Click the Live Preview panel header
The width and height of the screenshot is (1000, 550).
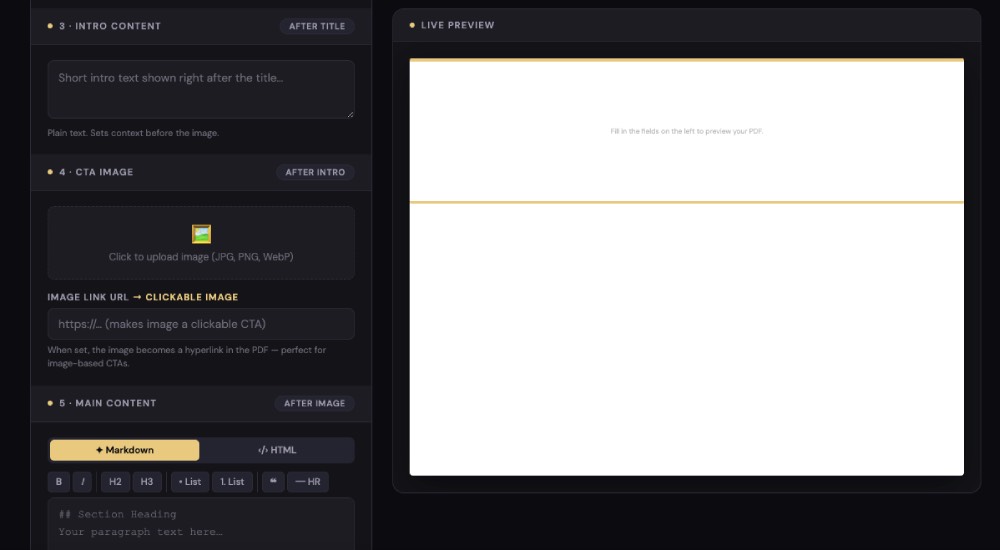pos(686,25)
